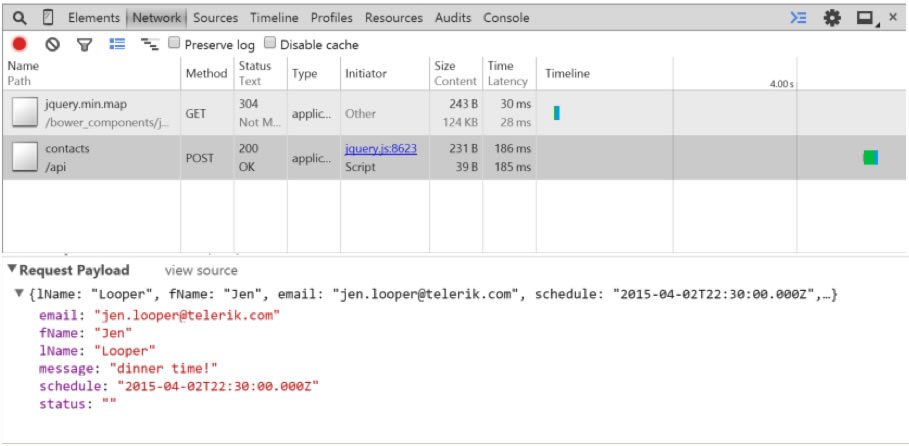The height and width of the screenshot is (446, 909).
Task: Close the DevTools panel
Action: pyautogui.click(x=893, y=17)
